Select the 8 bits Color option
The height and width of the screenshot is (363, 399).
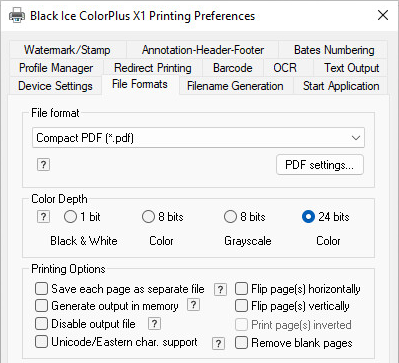click(x=148, y=217)
